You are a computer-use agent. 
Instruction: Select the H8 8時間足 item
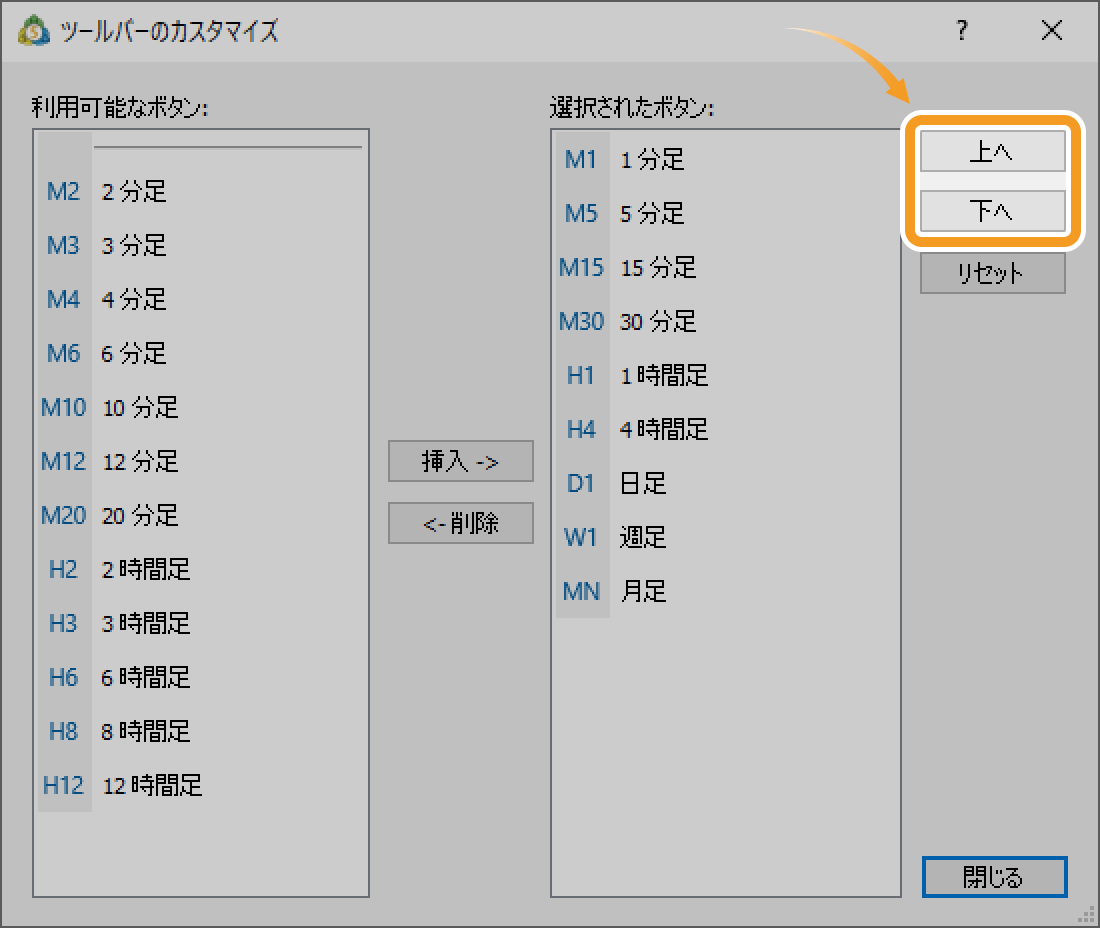click(x=201, y=732)
